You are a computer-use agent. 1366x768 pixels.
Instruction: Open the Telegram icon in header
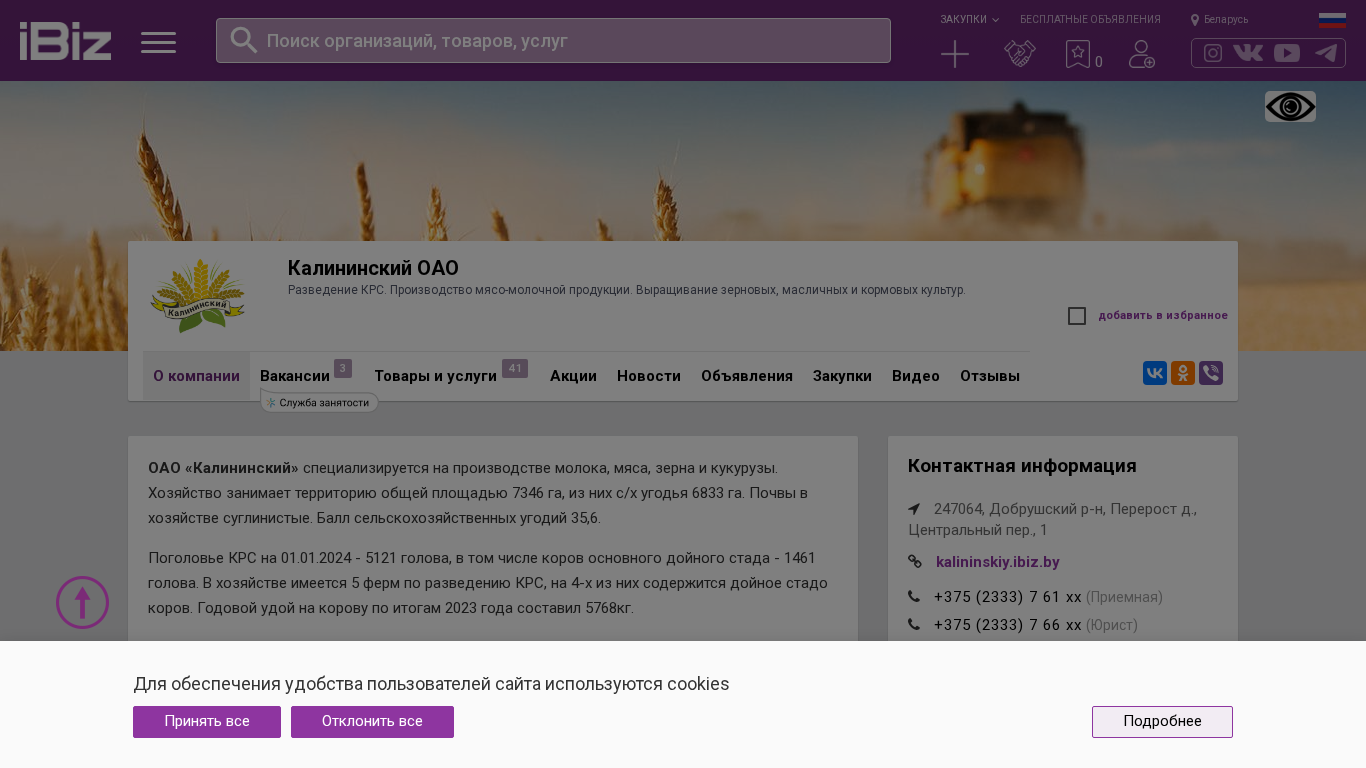point(1326,53)
